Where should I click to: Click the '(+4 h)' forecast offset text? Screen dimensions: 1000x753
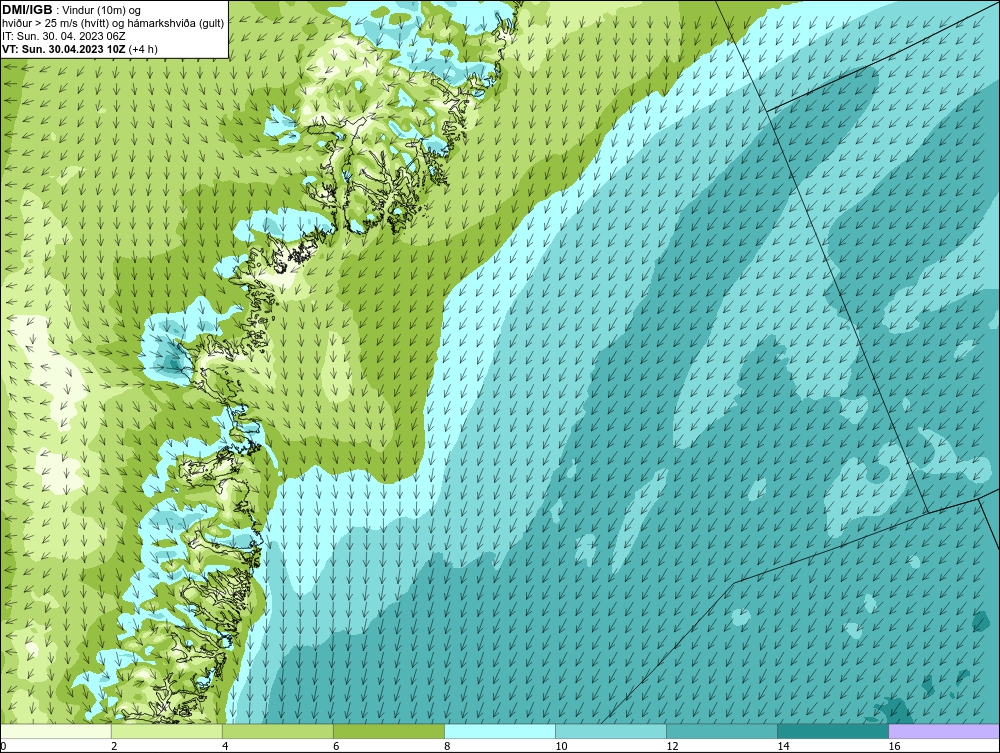[143, 49]
